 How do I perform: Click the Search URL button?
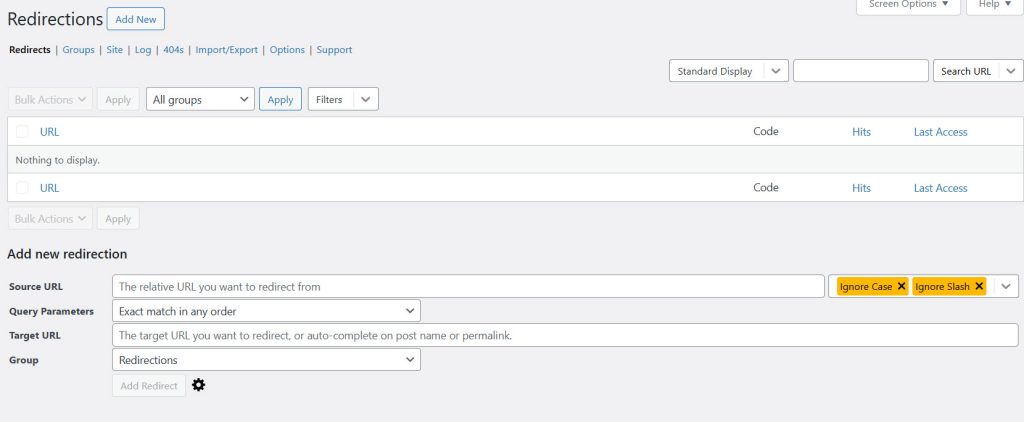pyautogui.click(x=966, y=71)
